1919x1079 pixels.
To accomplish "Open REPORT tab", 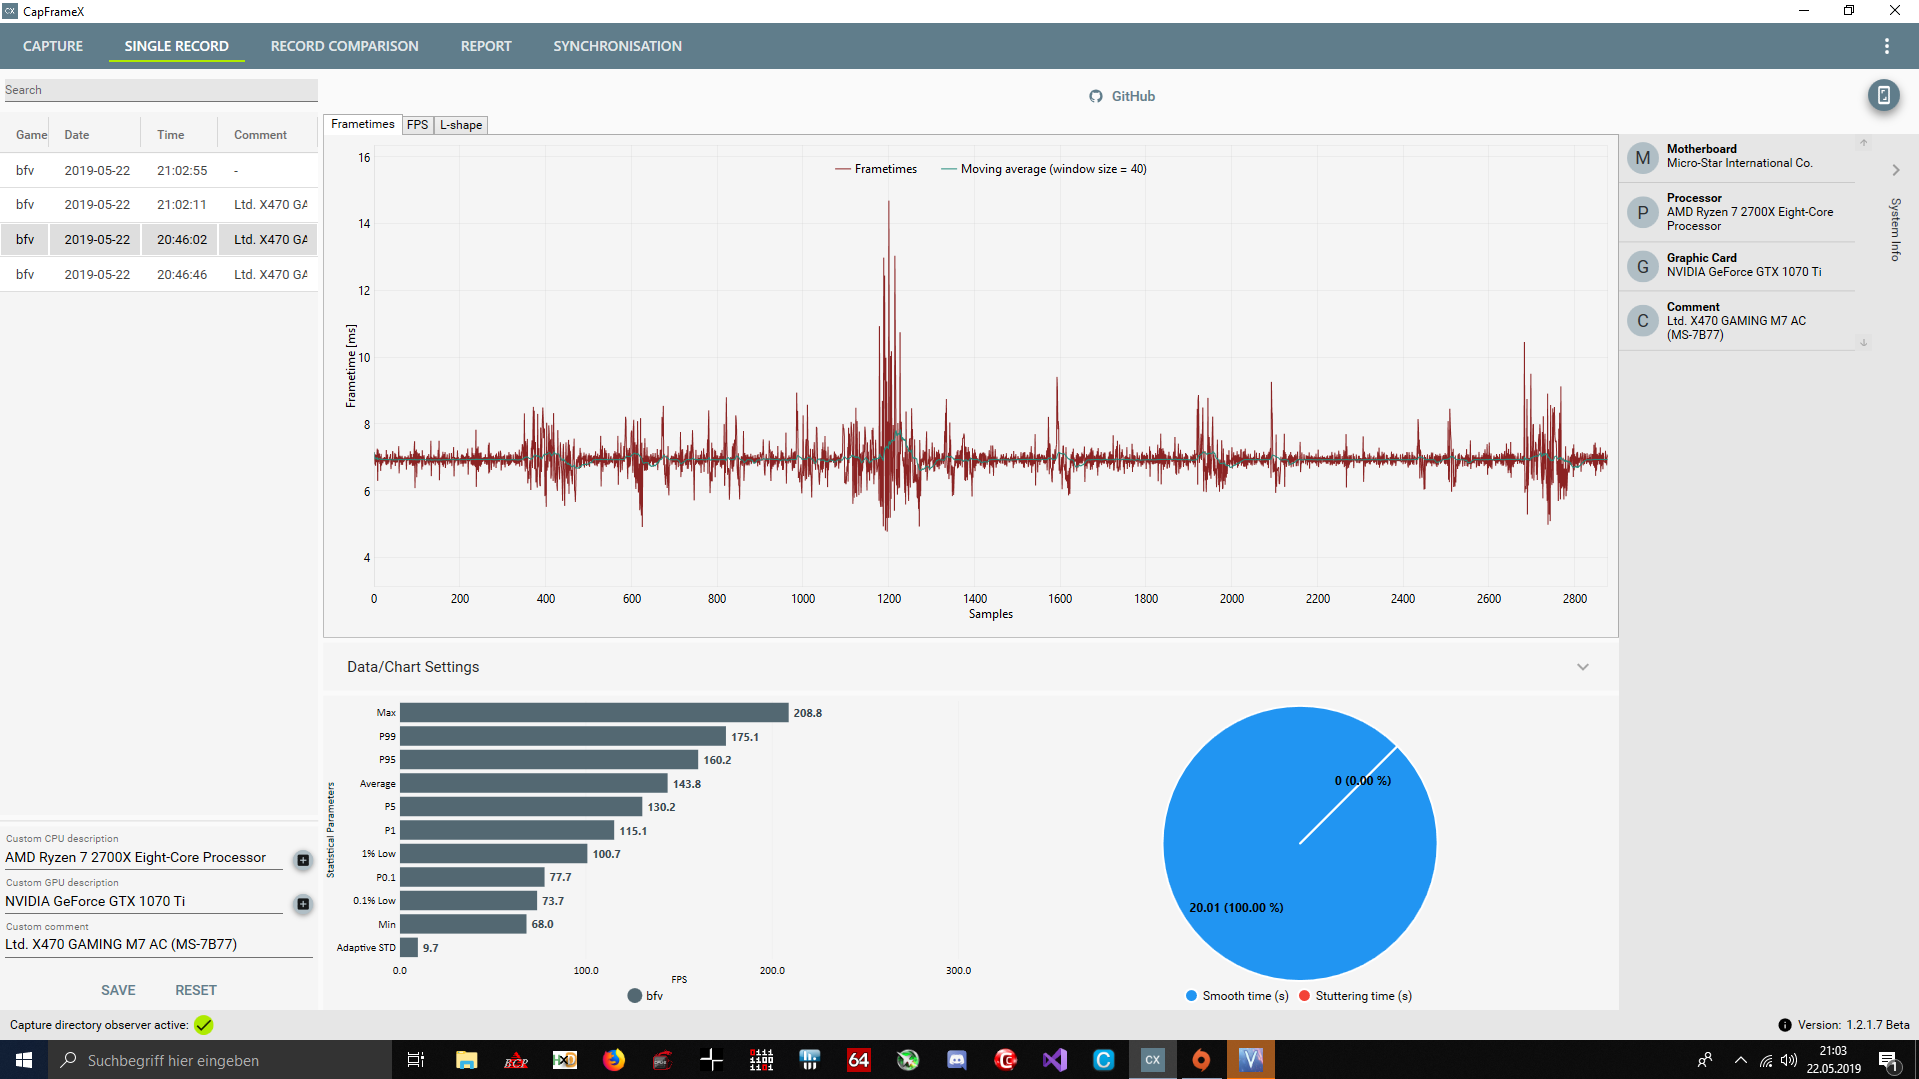I will (486, 46).
